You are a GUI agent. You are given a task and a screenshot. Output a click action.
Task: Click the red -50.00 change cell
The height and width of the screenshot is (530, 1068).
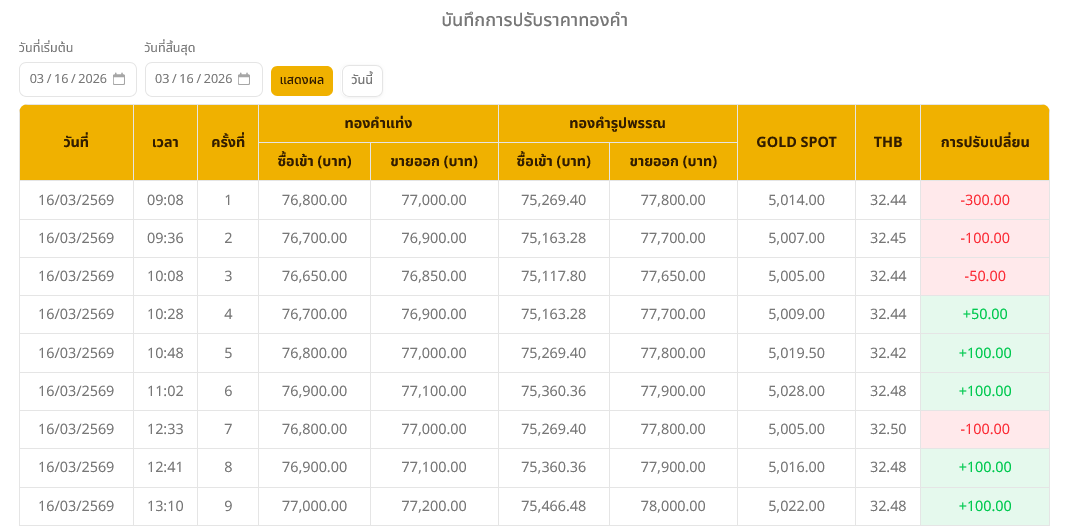point(985,276)
